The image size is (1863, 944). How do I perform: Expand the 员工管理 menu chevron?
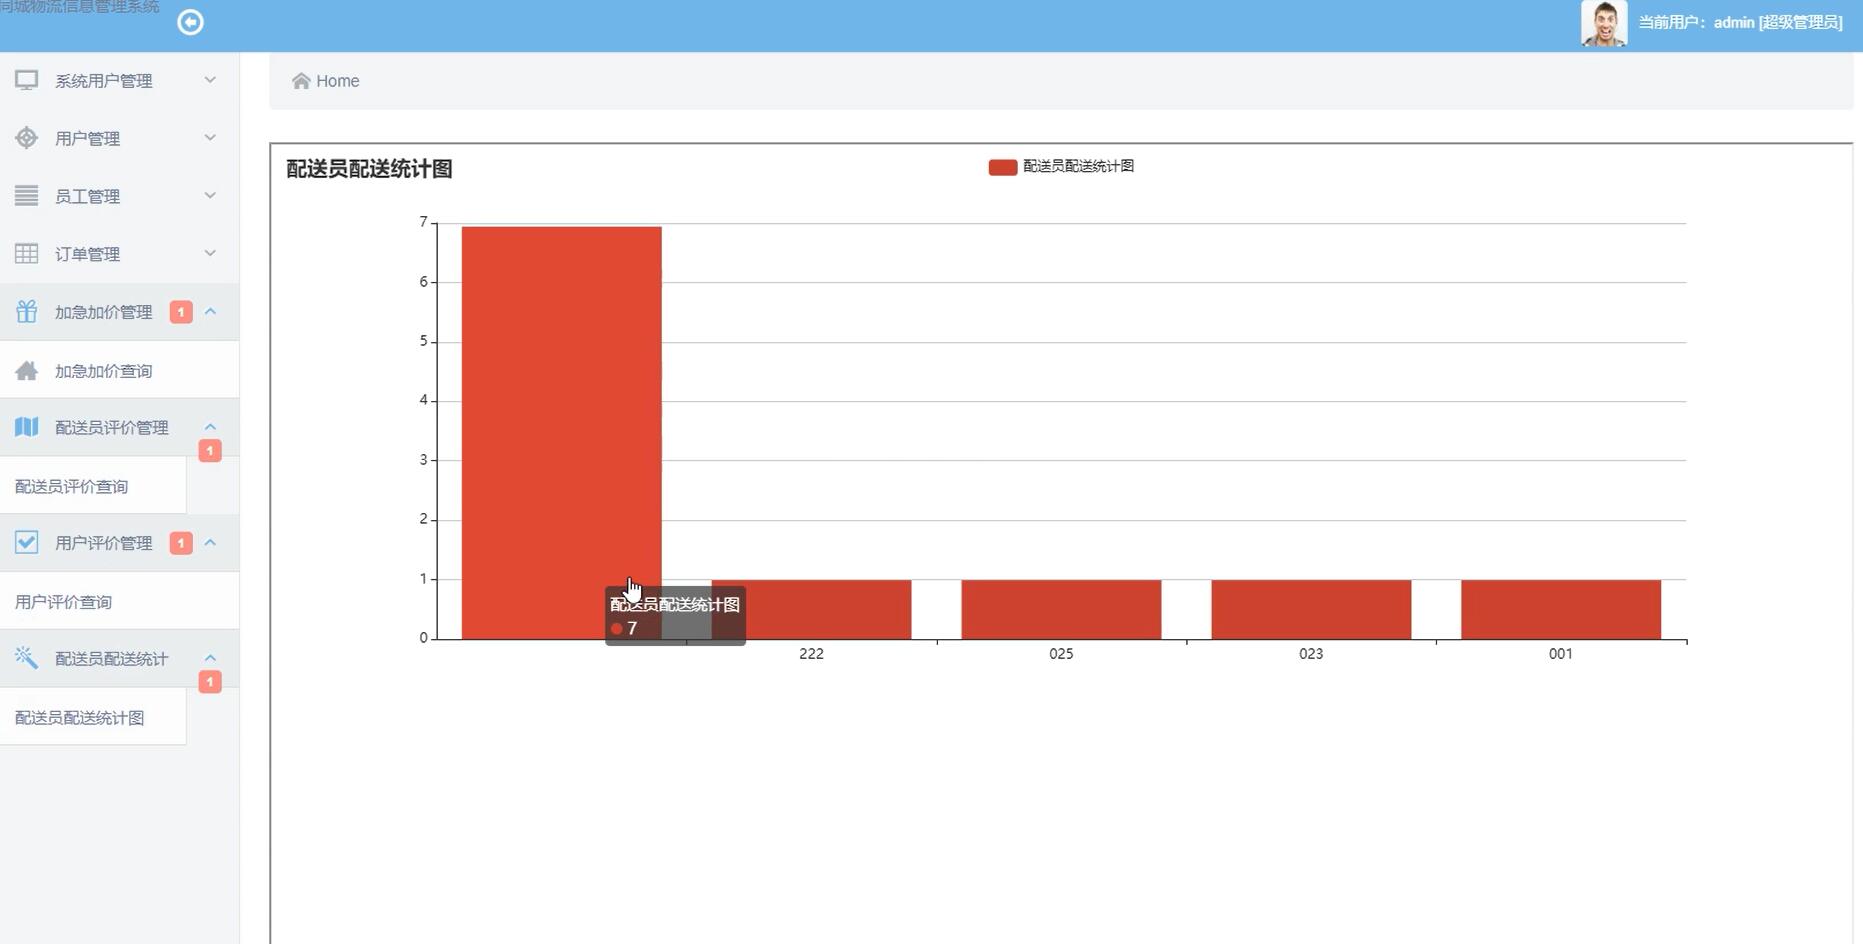(210, 196)
